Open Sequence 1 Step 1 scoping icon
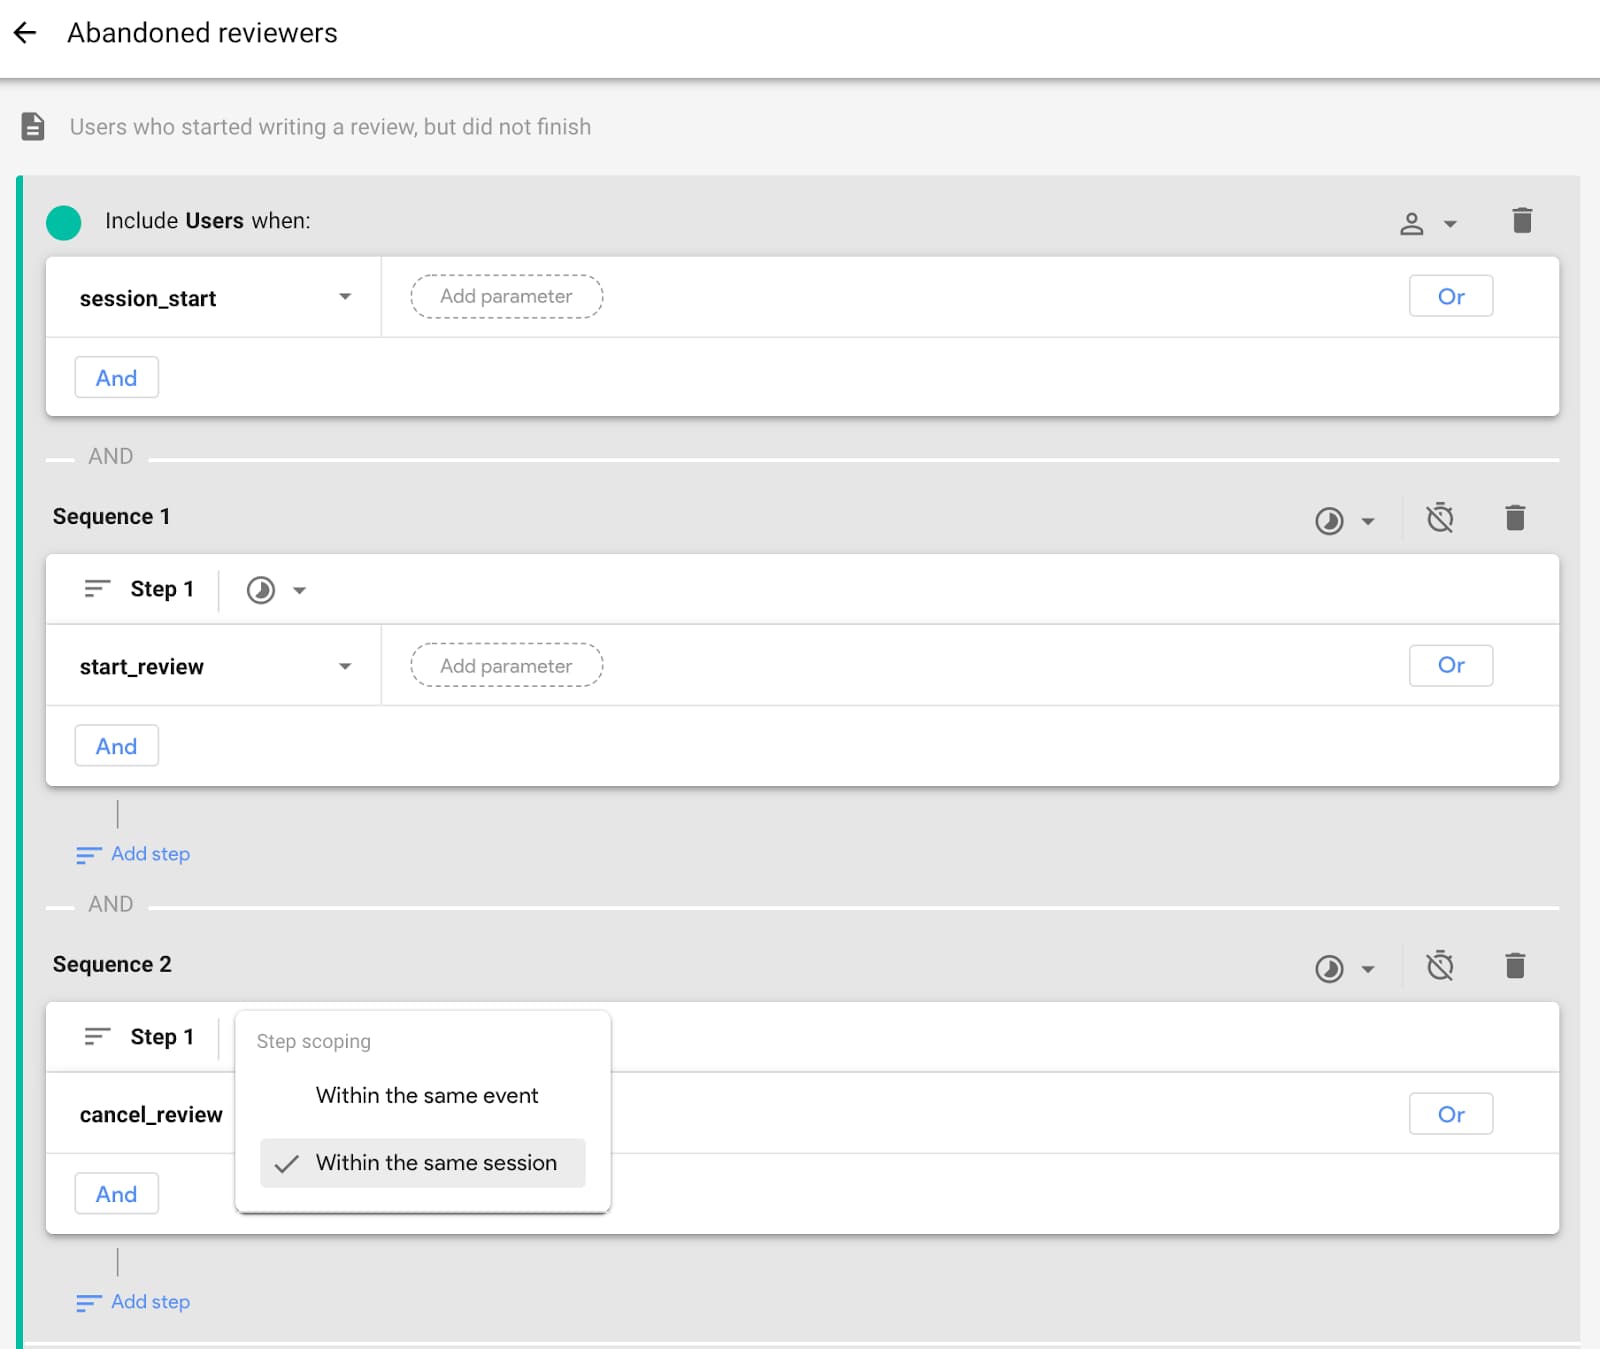The width and height of the screenshot is (1600, 1349). [261, 590]
